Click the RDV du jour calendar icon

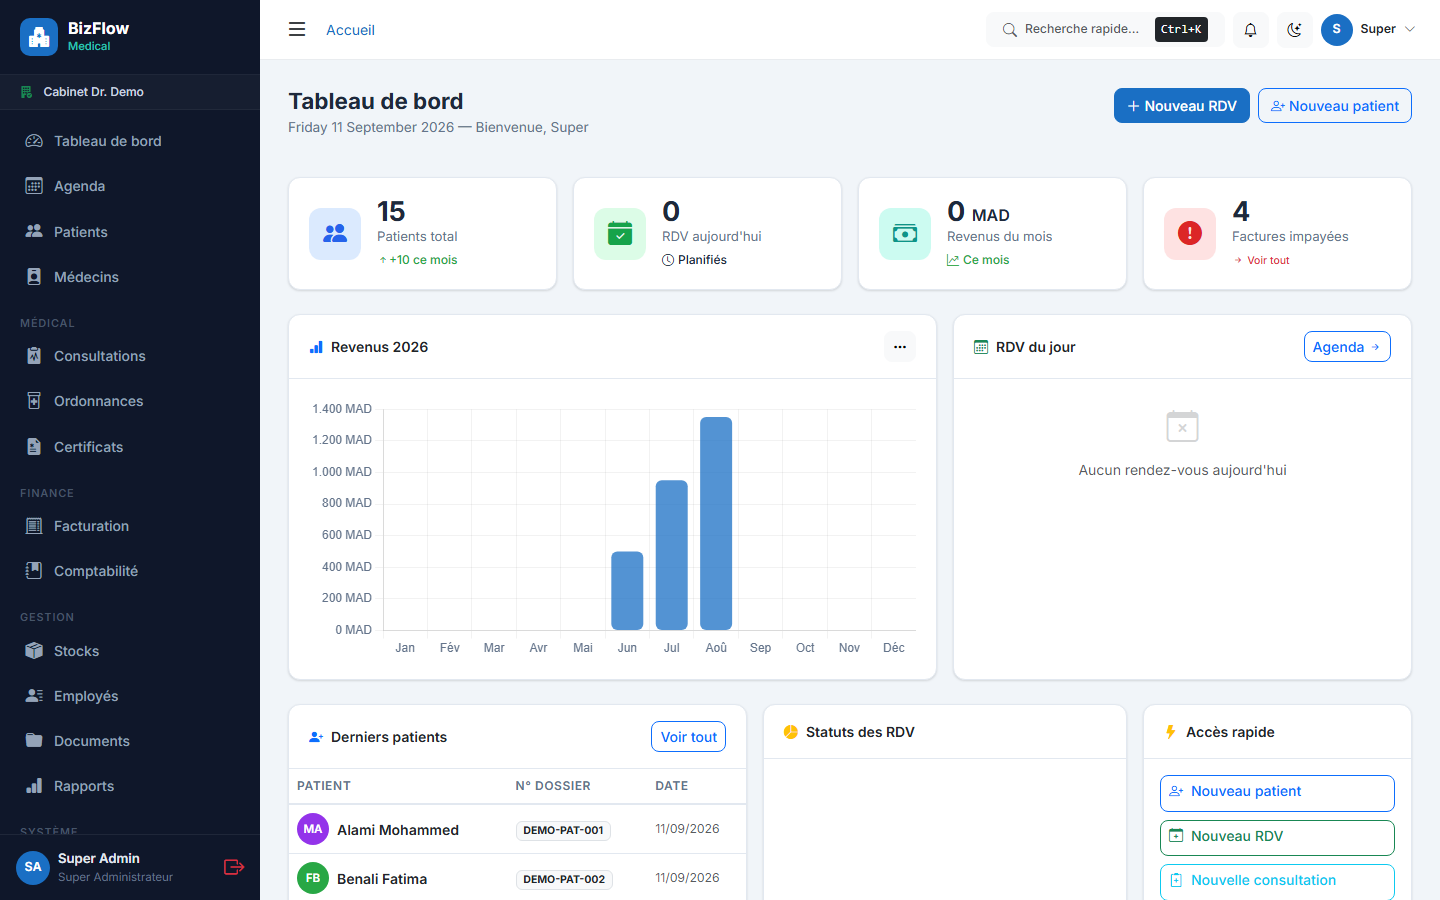pyautogui.click(x=981, y=347)
